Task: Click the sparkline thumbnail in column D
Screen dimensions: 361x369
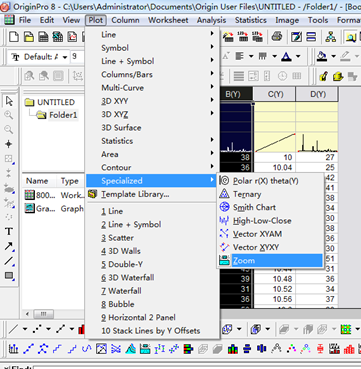Action: point(317,143)
